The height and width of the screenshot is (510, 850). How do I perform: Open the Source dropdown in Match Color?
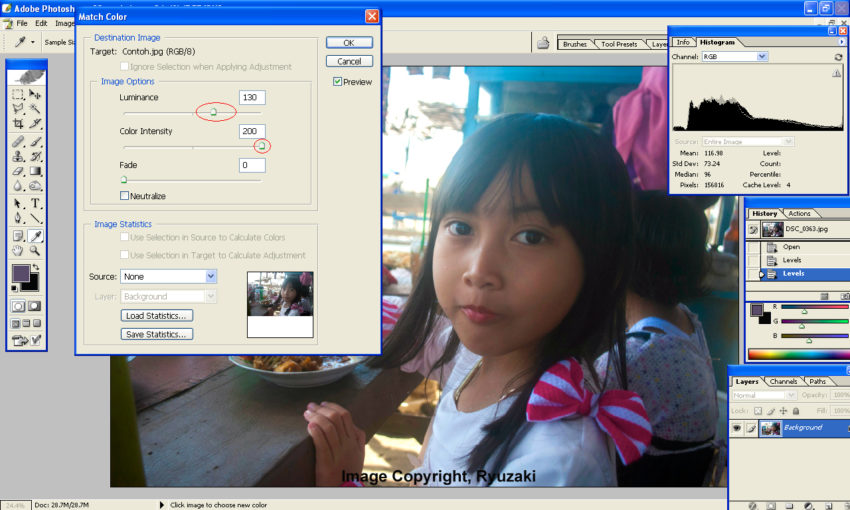tap(168, 276)
